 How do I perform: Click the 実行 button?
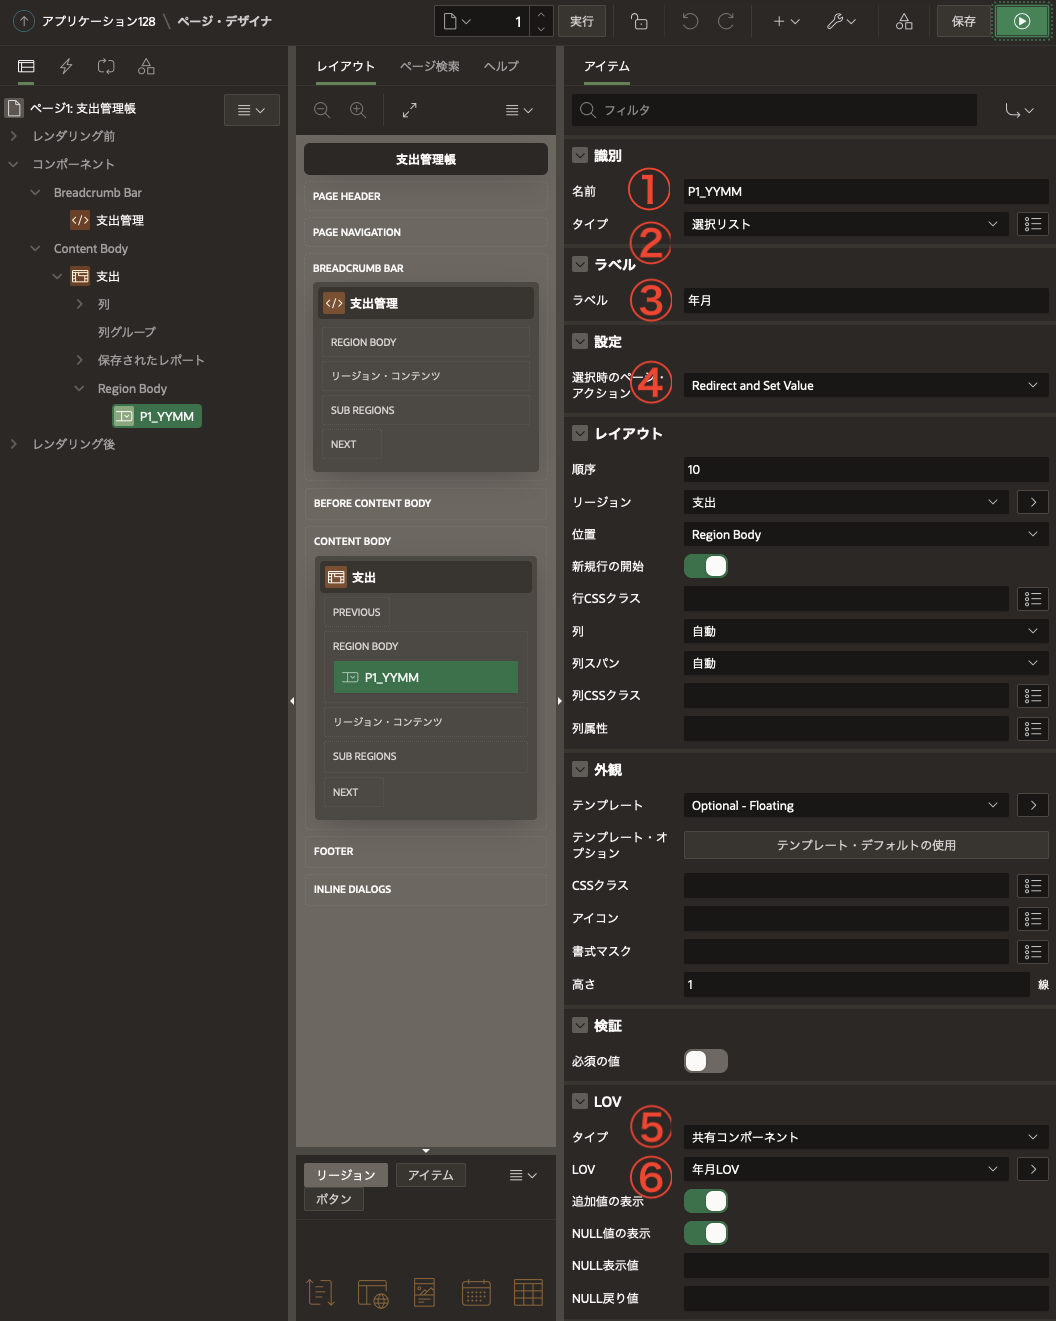582,21
